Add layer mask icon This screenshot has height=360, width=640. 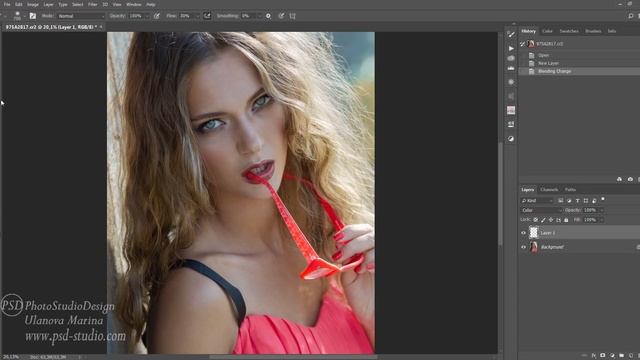(602, 356)
